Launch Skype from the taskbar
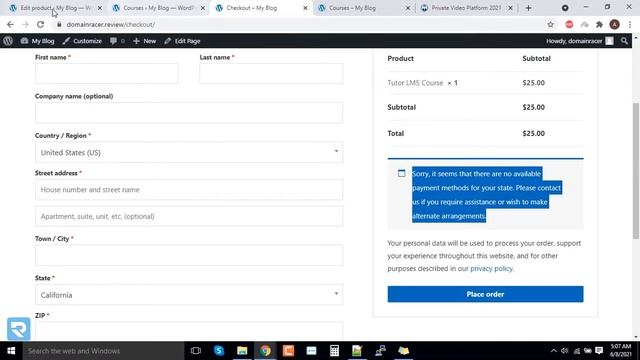The image size is (640, 360). (x=219, y=351)
